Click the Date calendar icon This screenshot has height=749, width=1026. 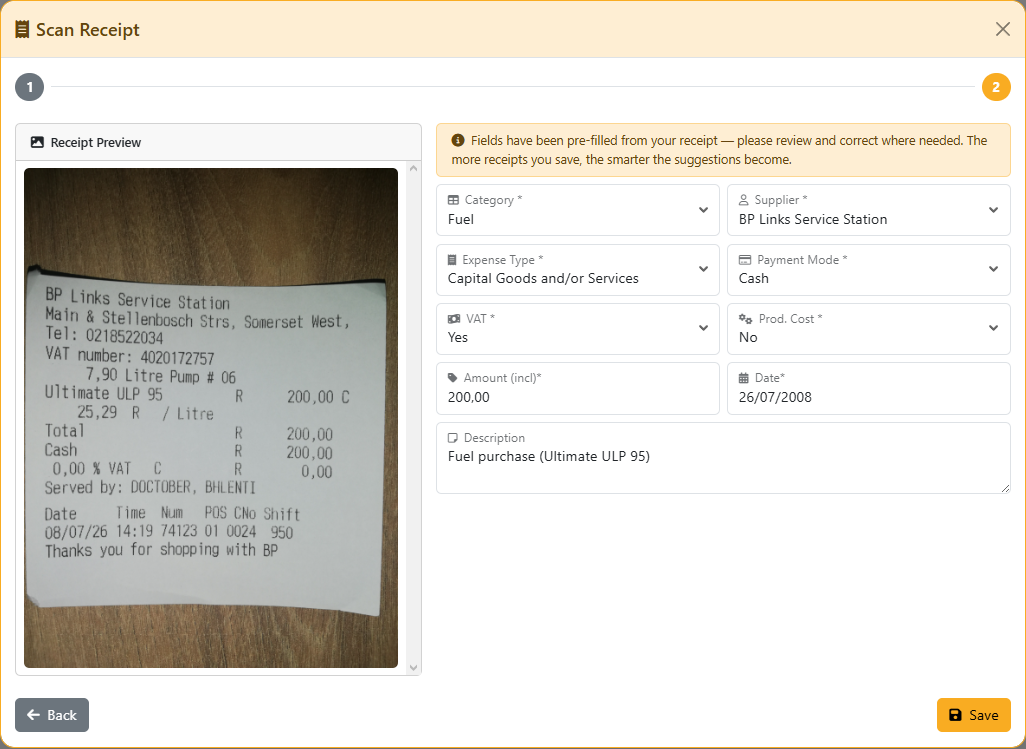(x=743, y=377)
